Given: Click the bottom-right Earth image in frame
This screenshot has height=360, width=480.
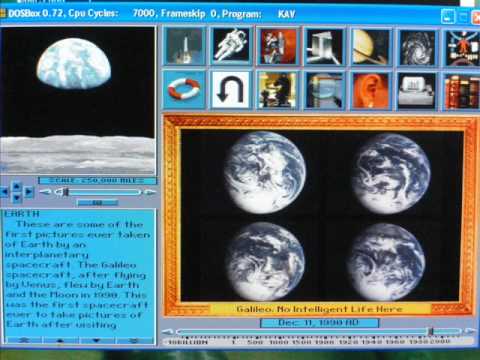Looking at the screenshot, I should 386,262.
